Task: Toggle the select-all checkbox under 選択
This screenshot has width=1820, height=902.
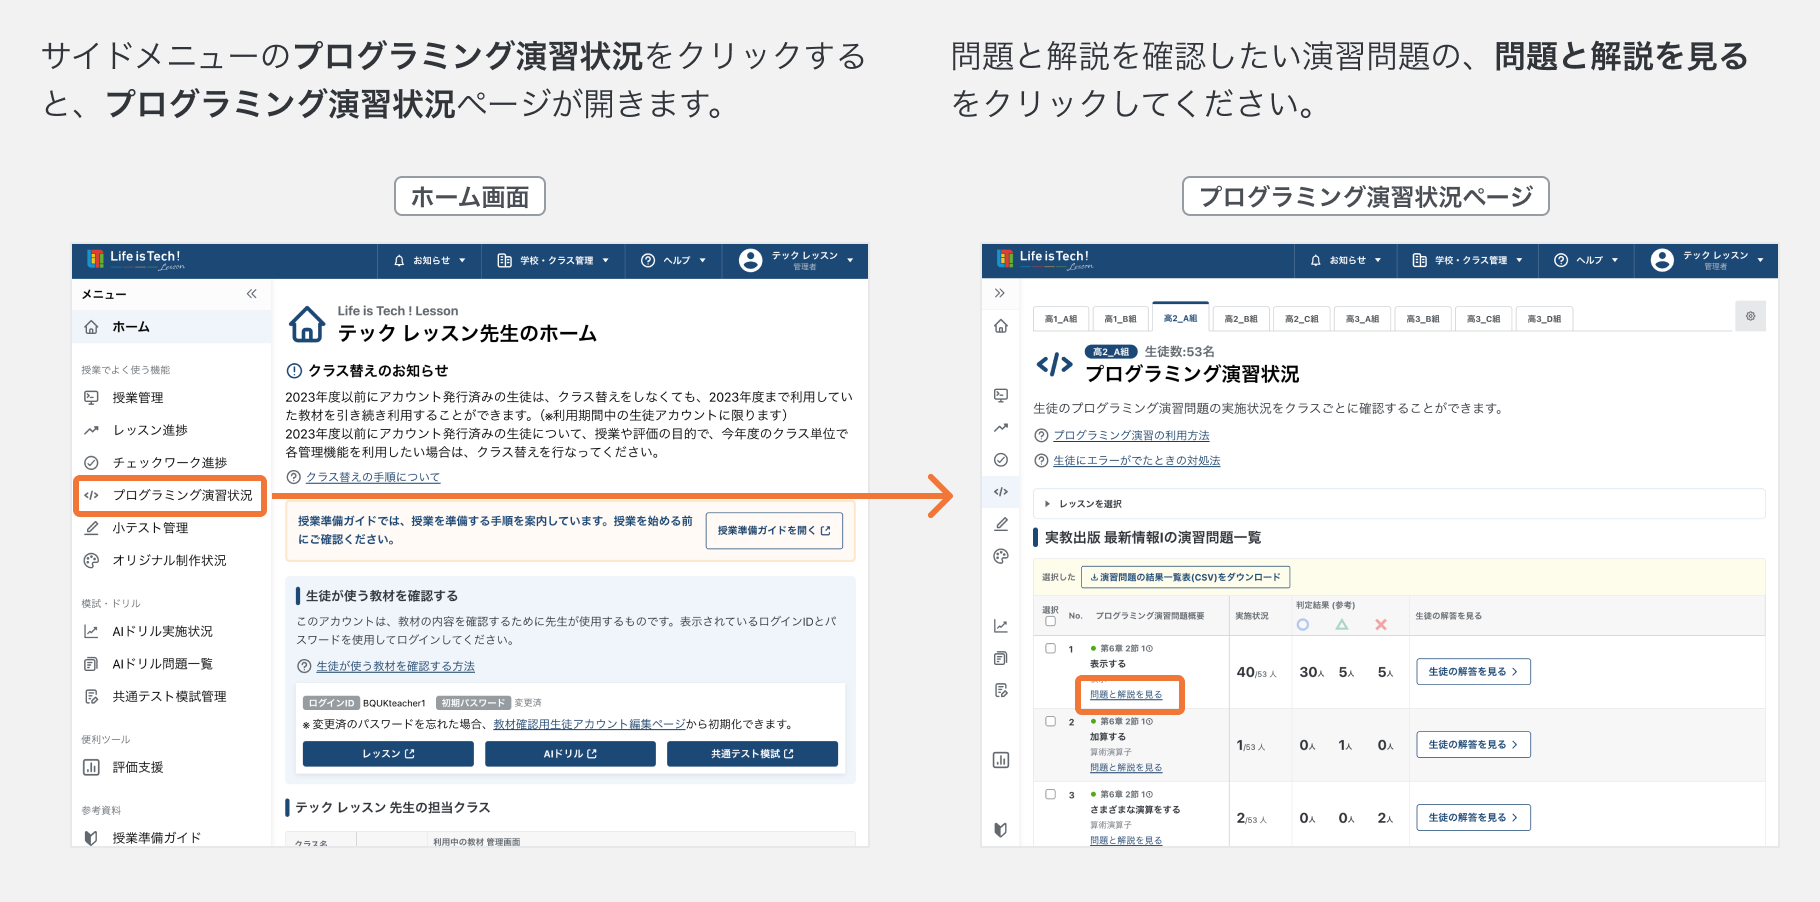Action: [x=1050, y=621]
